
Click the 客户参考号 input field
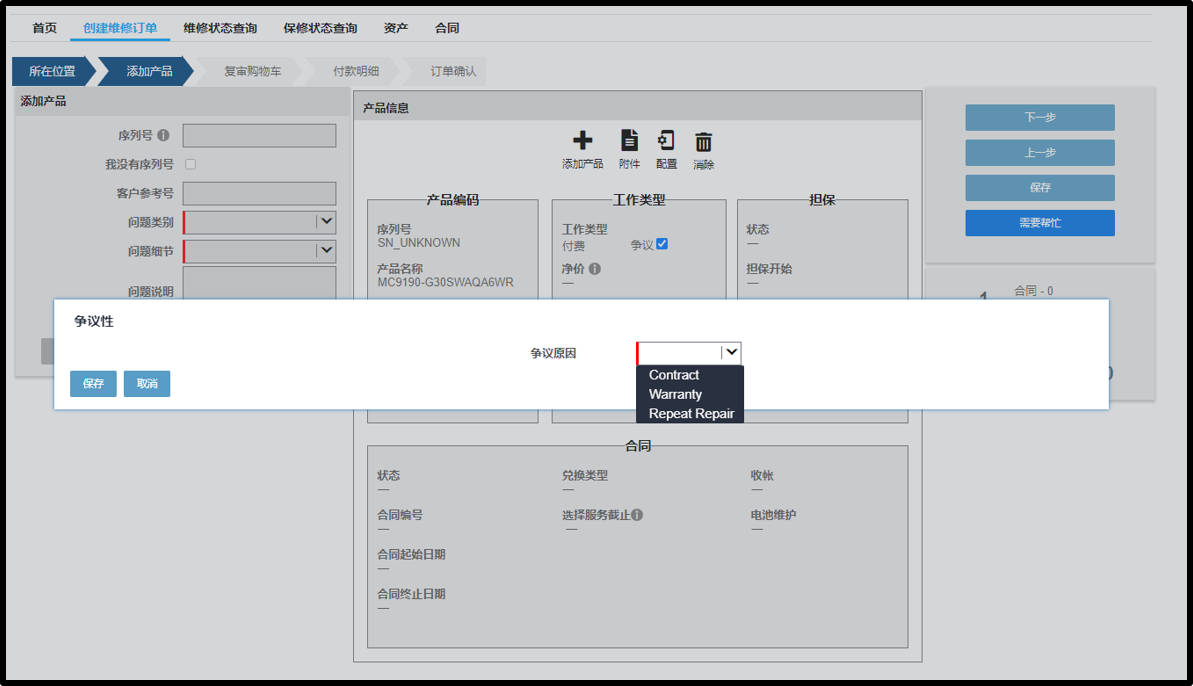coord(259,193)
